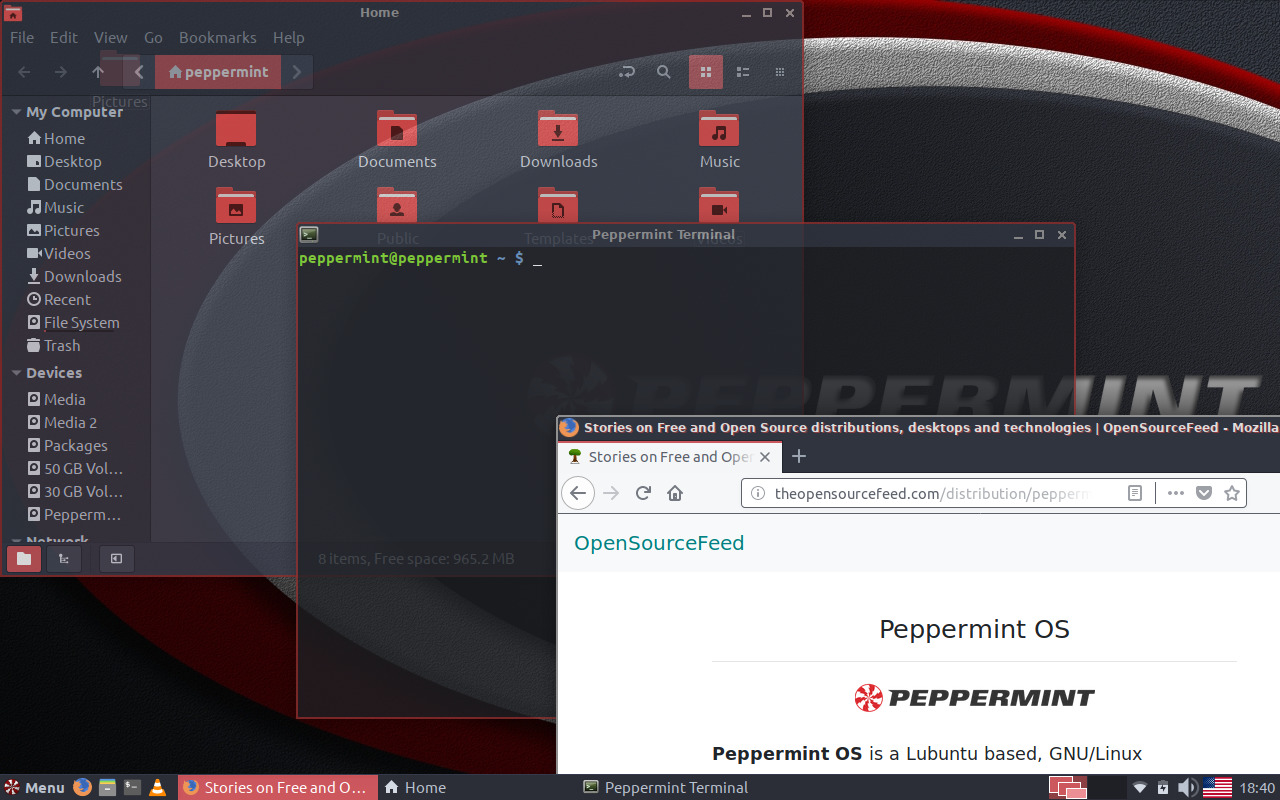The height and width of the screenshot is (800, 1280).
Task: Collapse the My Computer sidebar section
Action: pos(16,111)
